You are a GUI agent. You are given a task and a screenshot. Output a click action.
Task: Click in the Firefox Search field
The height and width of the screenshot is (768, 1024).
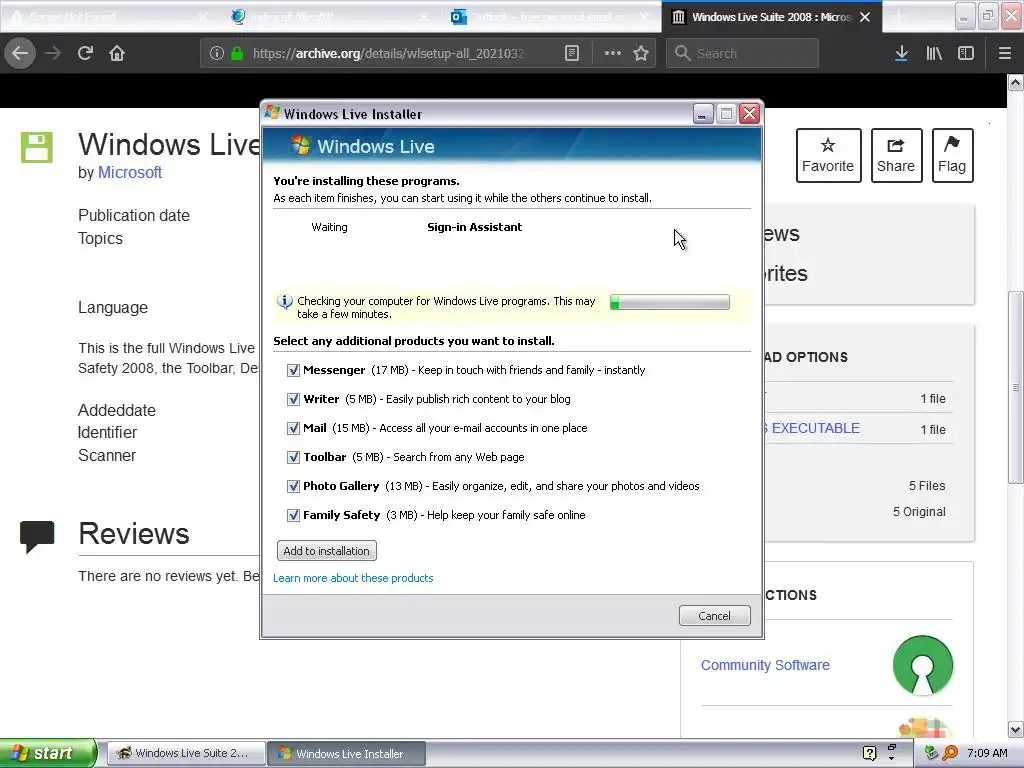742,53
